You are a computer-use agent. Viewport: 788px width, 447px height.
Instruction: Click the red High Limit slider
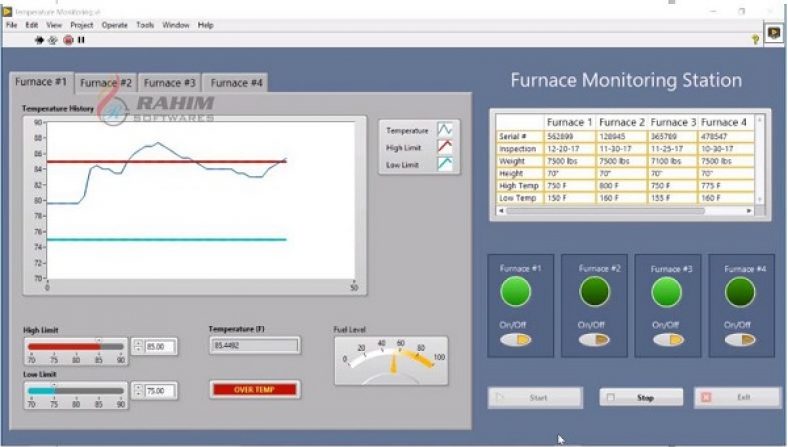(x=76, y=347)
